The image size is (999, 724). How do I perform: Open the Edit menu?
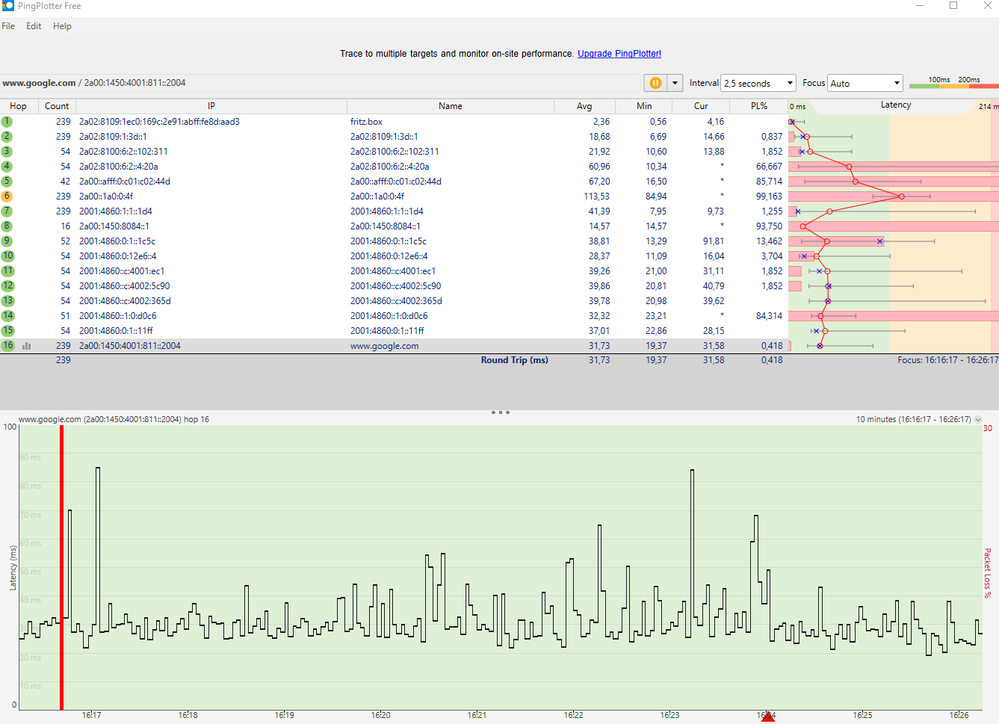pos(34,26)
